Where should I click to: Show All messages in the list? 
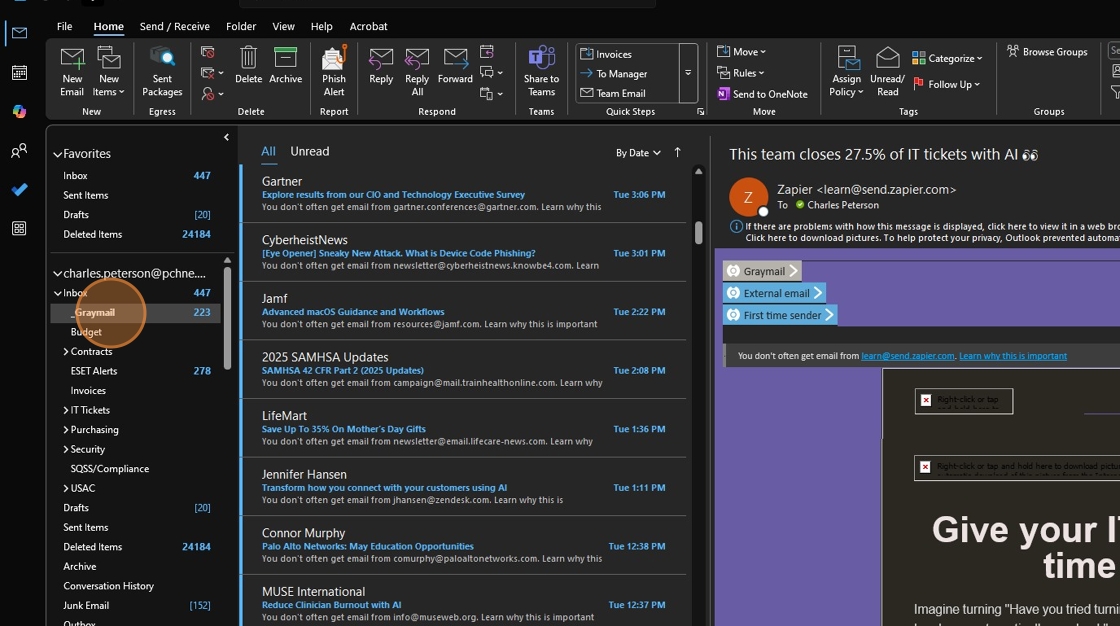click(x=268, y=151)
